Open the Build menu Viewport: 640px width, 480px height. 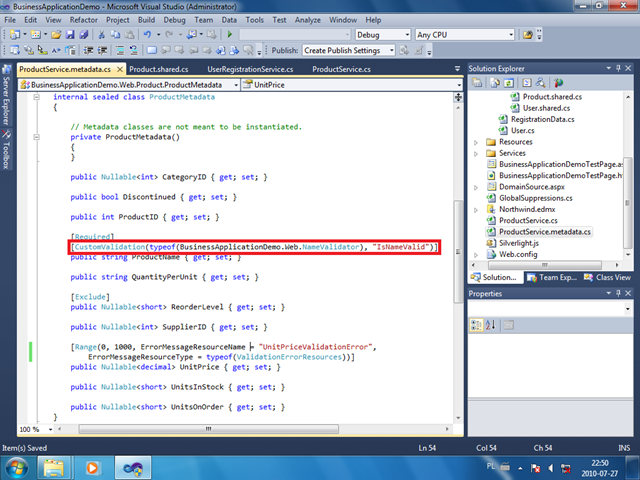[146, 20]
